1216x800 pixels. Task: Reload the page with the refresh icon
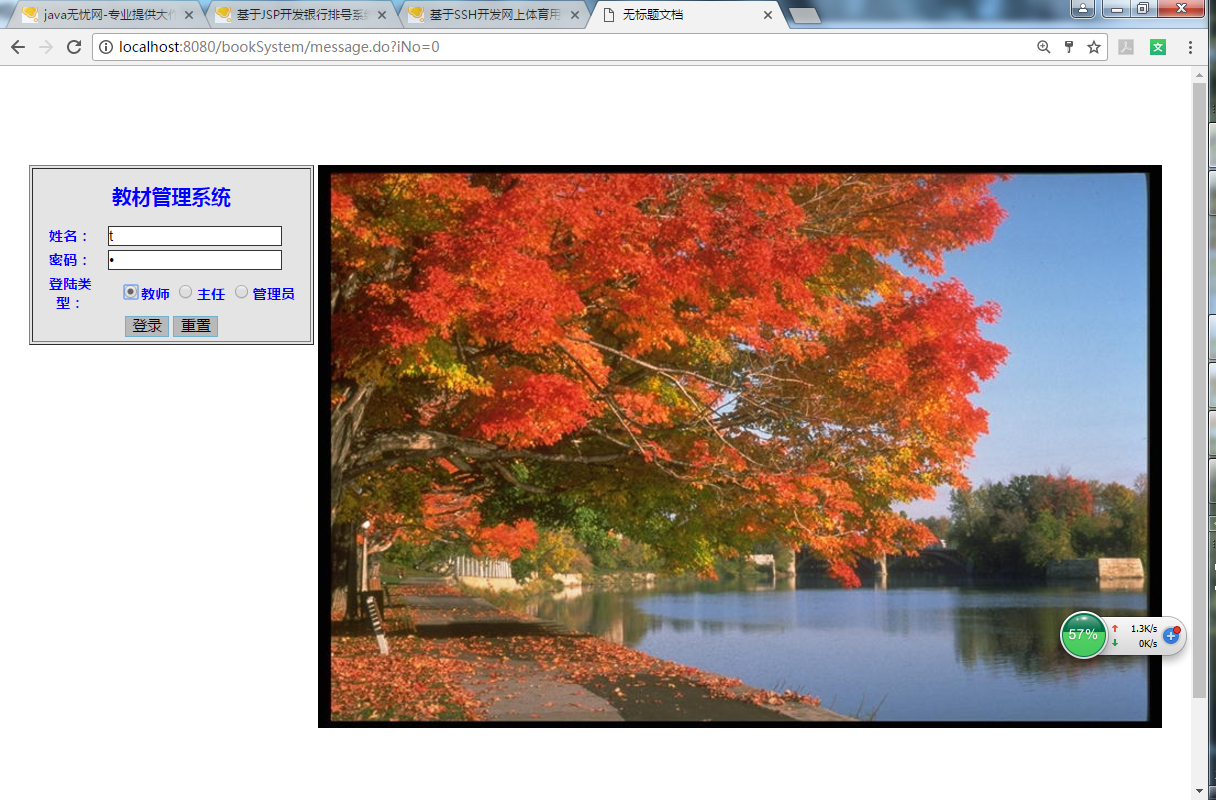pyautogui.click(x=73, y=47)
